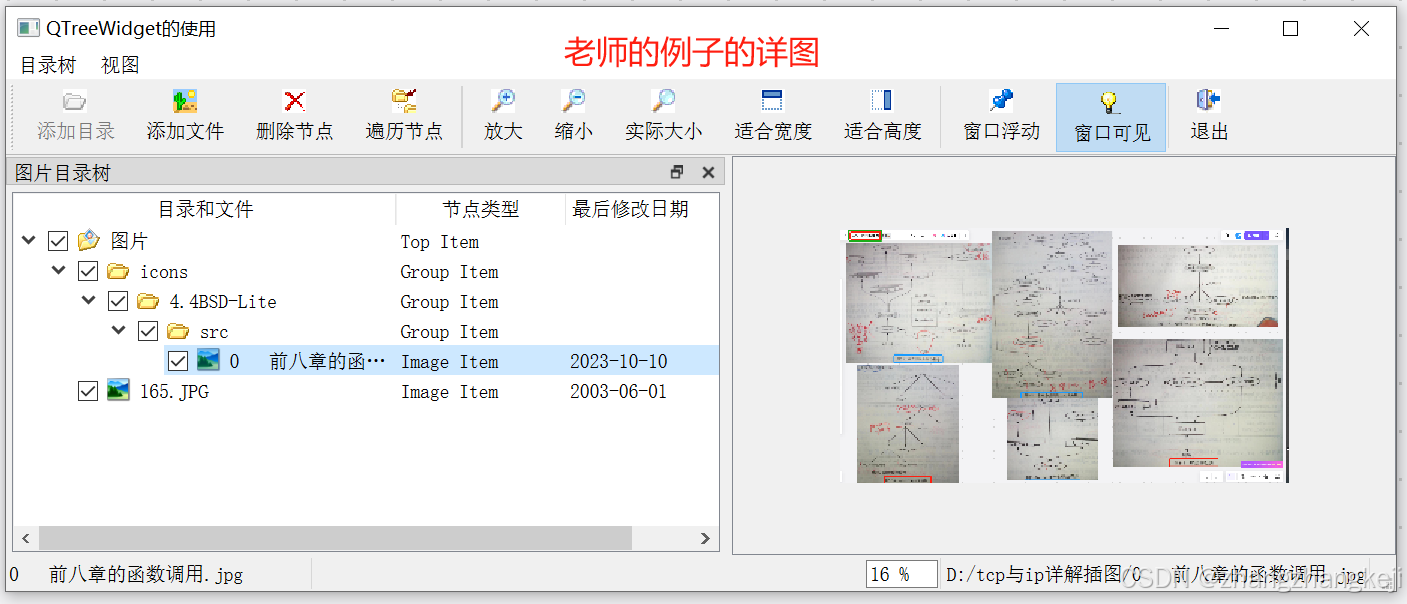Open the 视图 menu
The width and height of the screenshot is (1407, 604).
pyautogui.click(x=119, y=64)
